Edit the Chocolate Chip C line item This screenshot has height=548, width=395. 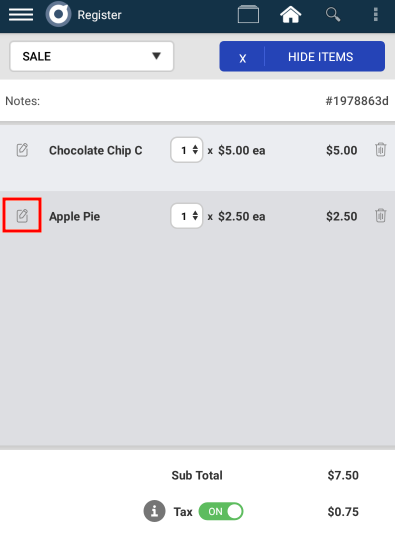22,150
